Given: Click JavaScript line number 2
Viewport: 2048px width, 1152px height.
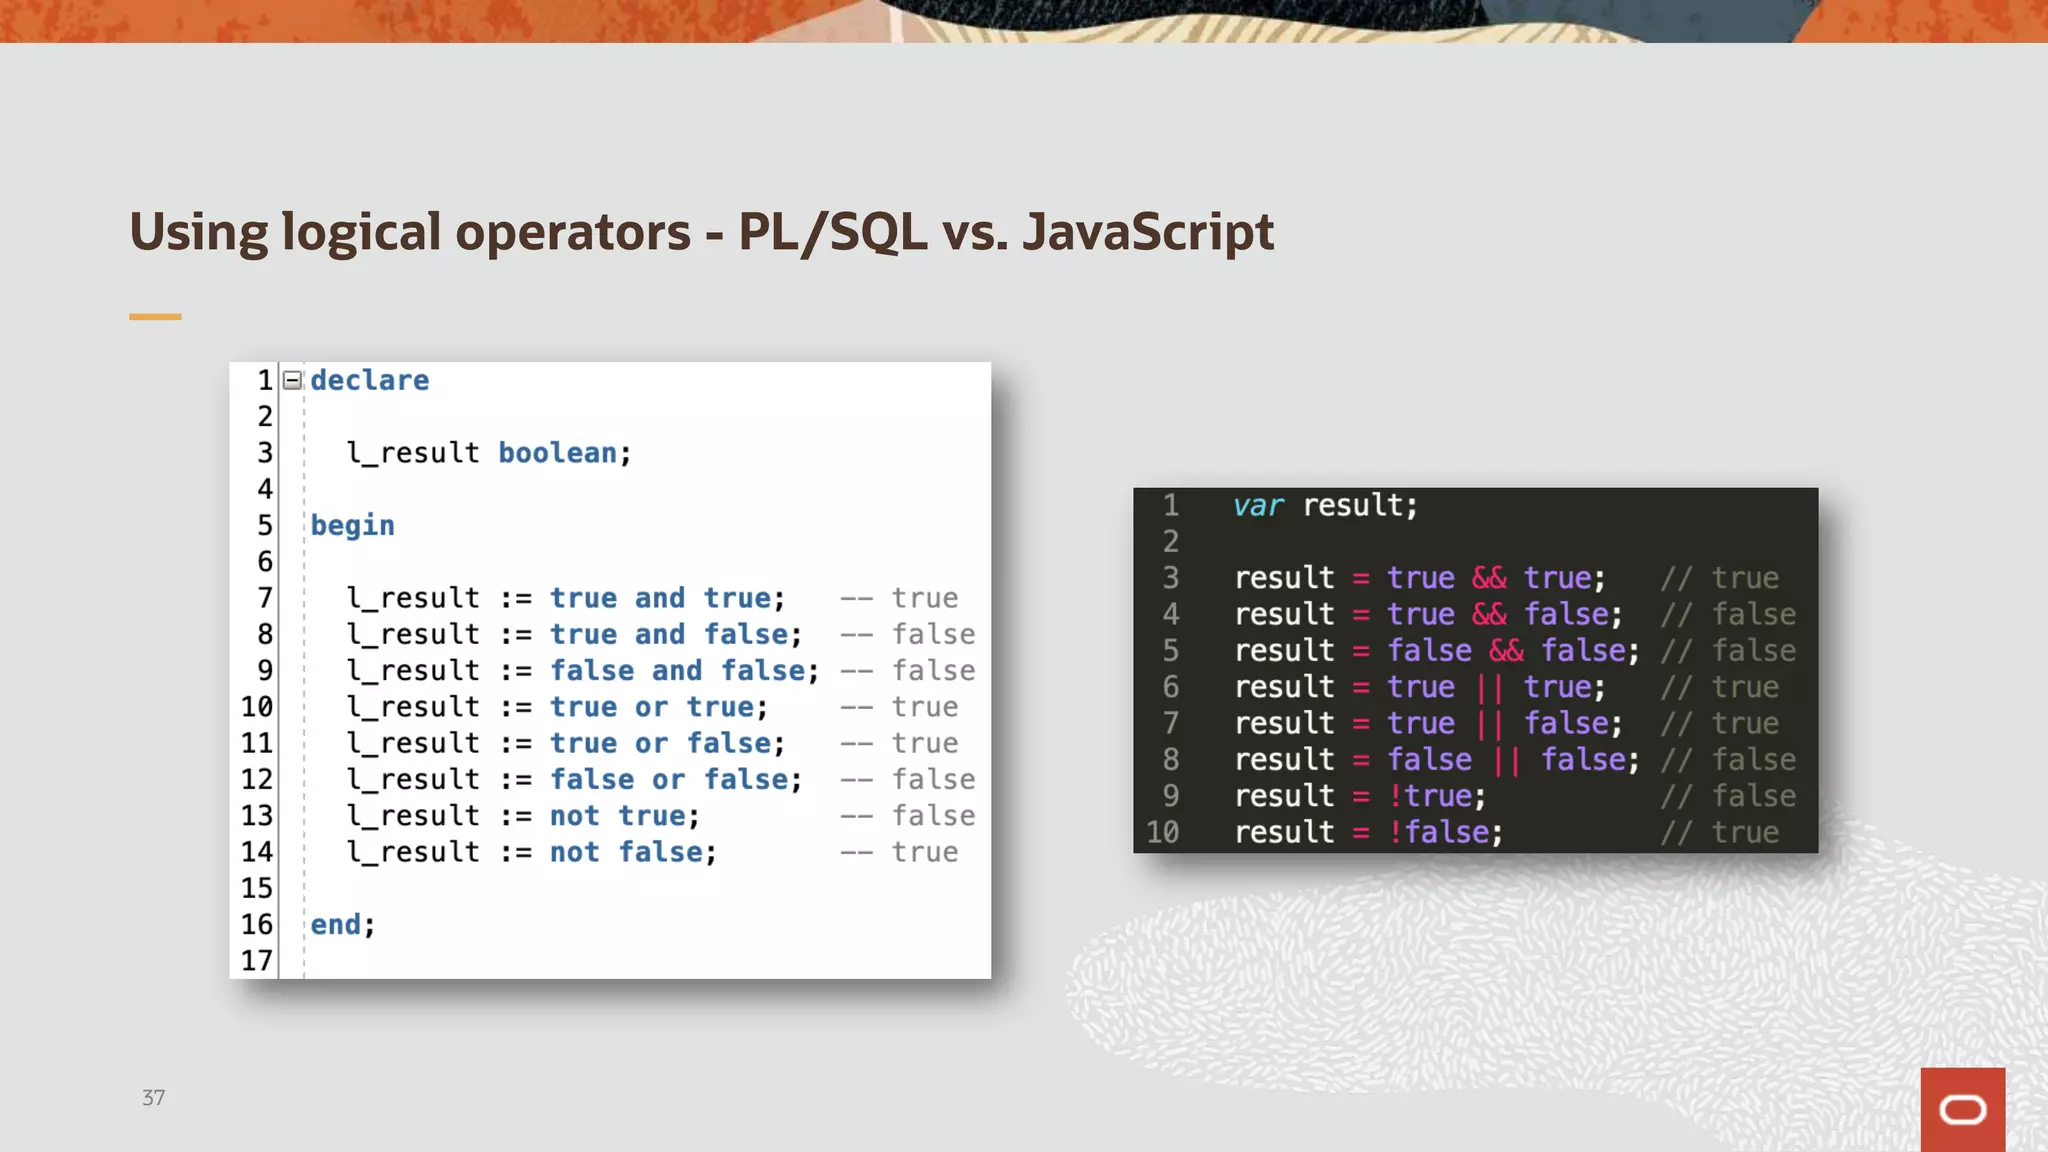Looking at the screenshot, I should click(x=1170, y=542).
